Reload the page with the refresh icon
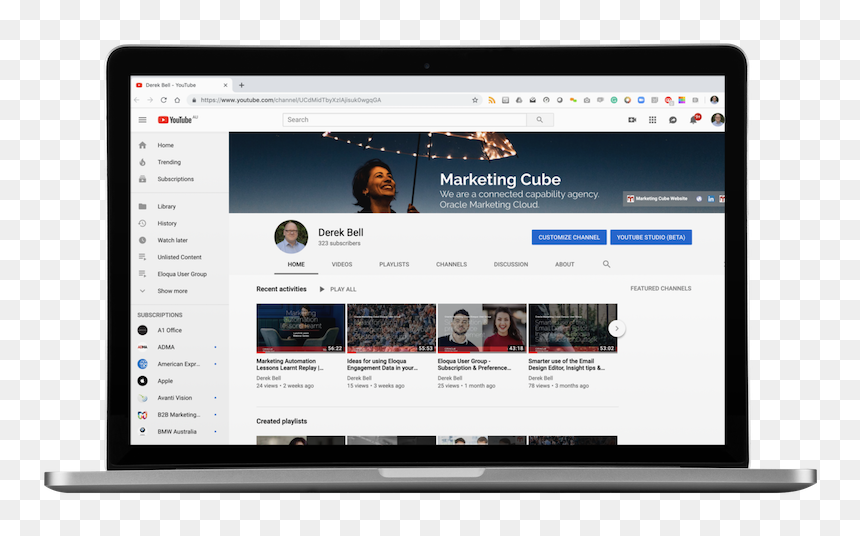This screenshot has height=536, width=860. [163, 100]
